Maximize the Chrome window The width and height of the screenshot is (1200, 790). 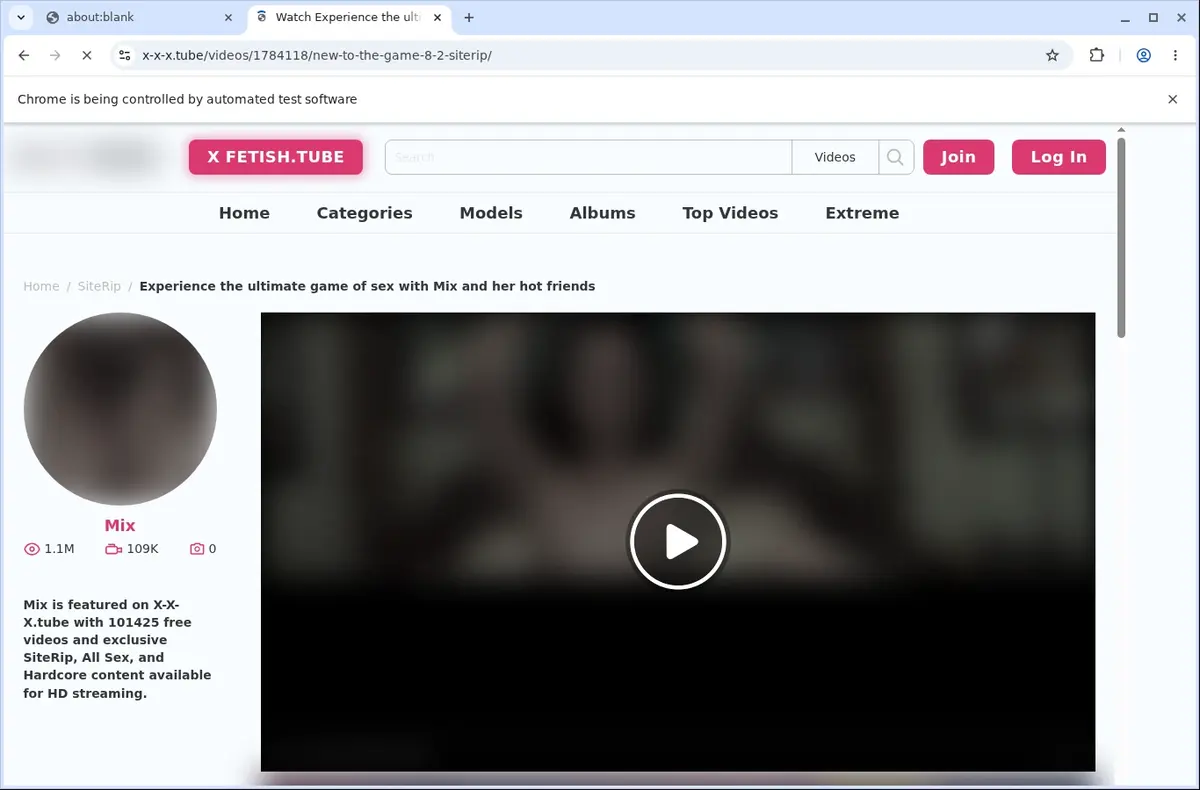click(x=1153, y=17)
